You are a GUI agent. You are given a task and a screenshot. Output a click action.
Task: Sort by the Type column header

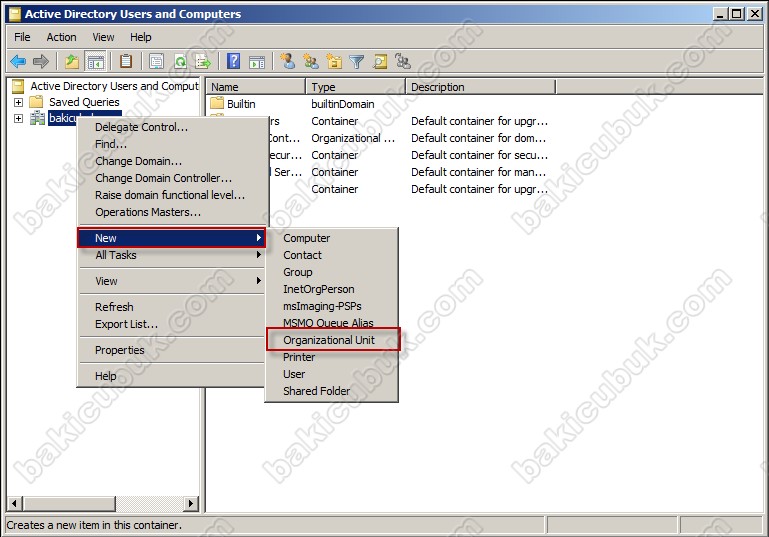pyautogui.click(x=356, y=87)
